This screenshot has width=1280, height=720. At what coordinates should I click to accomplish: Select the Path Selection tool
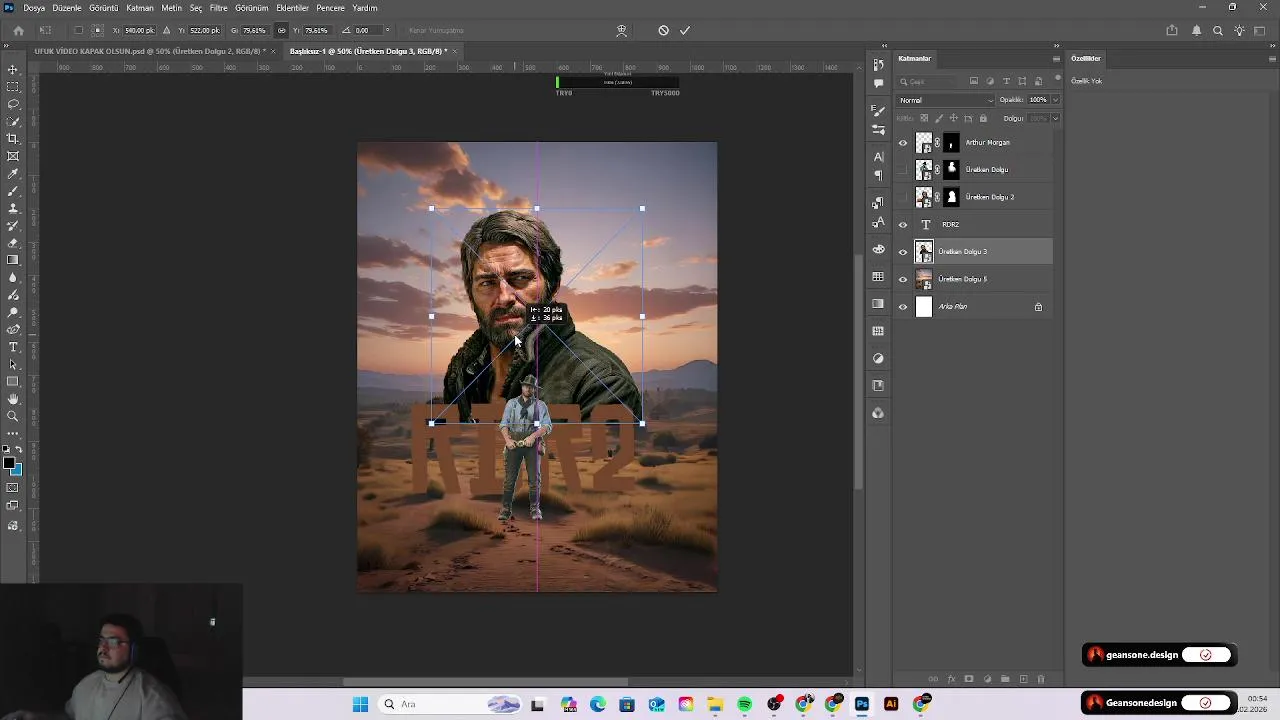(x=13, y=364)
